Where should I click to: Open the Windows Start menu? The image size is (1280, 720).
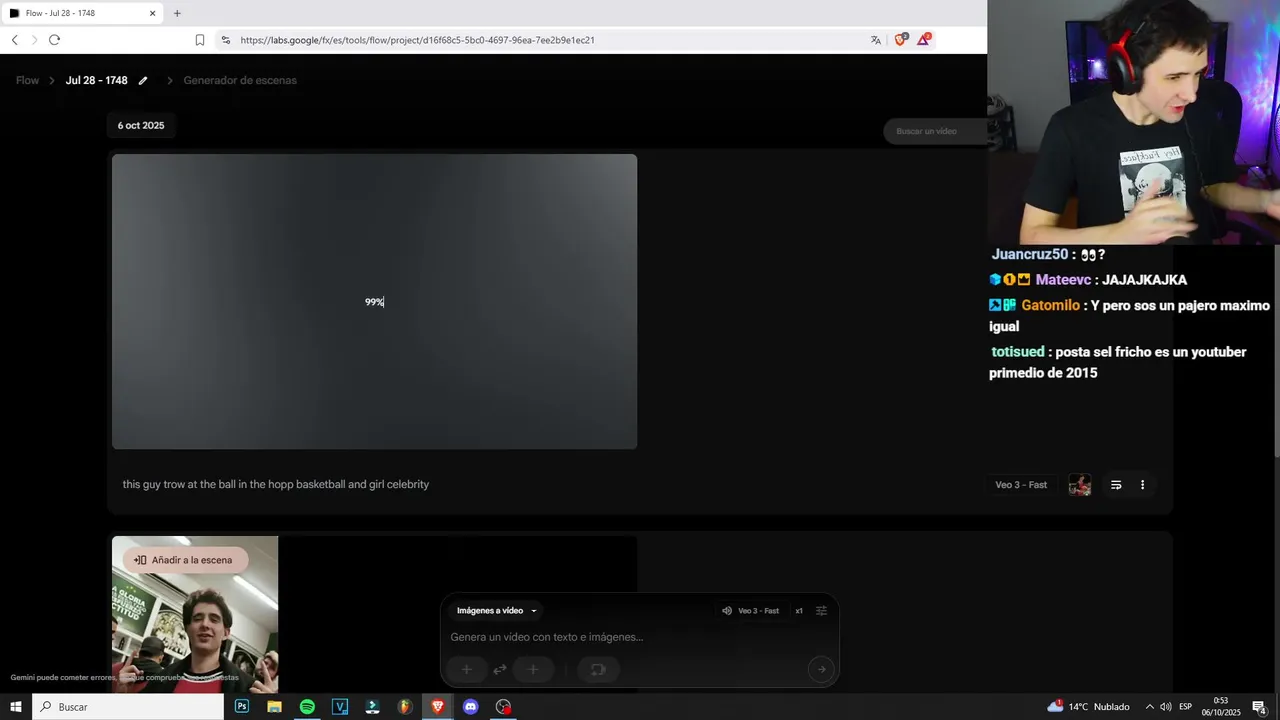pyautogui.click(x=16, y=707)
